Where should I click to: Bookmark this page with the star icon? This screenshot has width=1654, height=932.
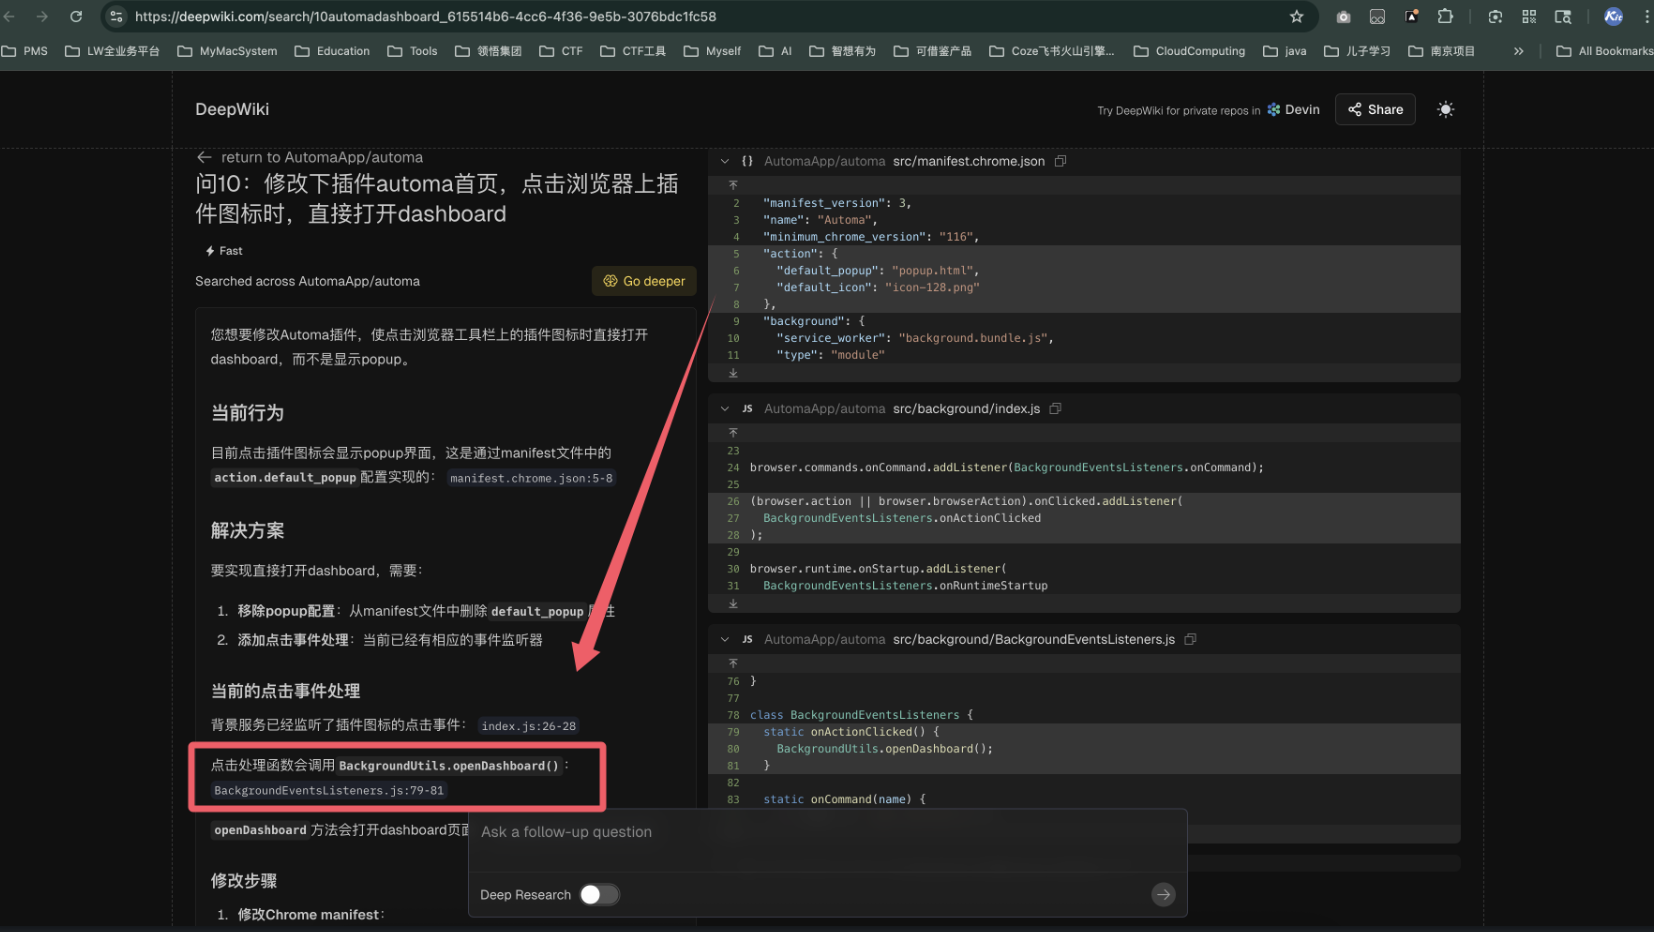coord(1297,16)
